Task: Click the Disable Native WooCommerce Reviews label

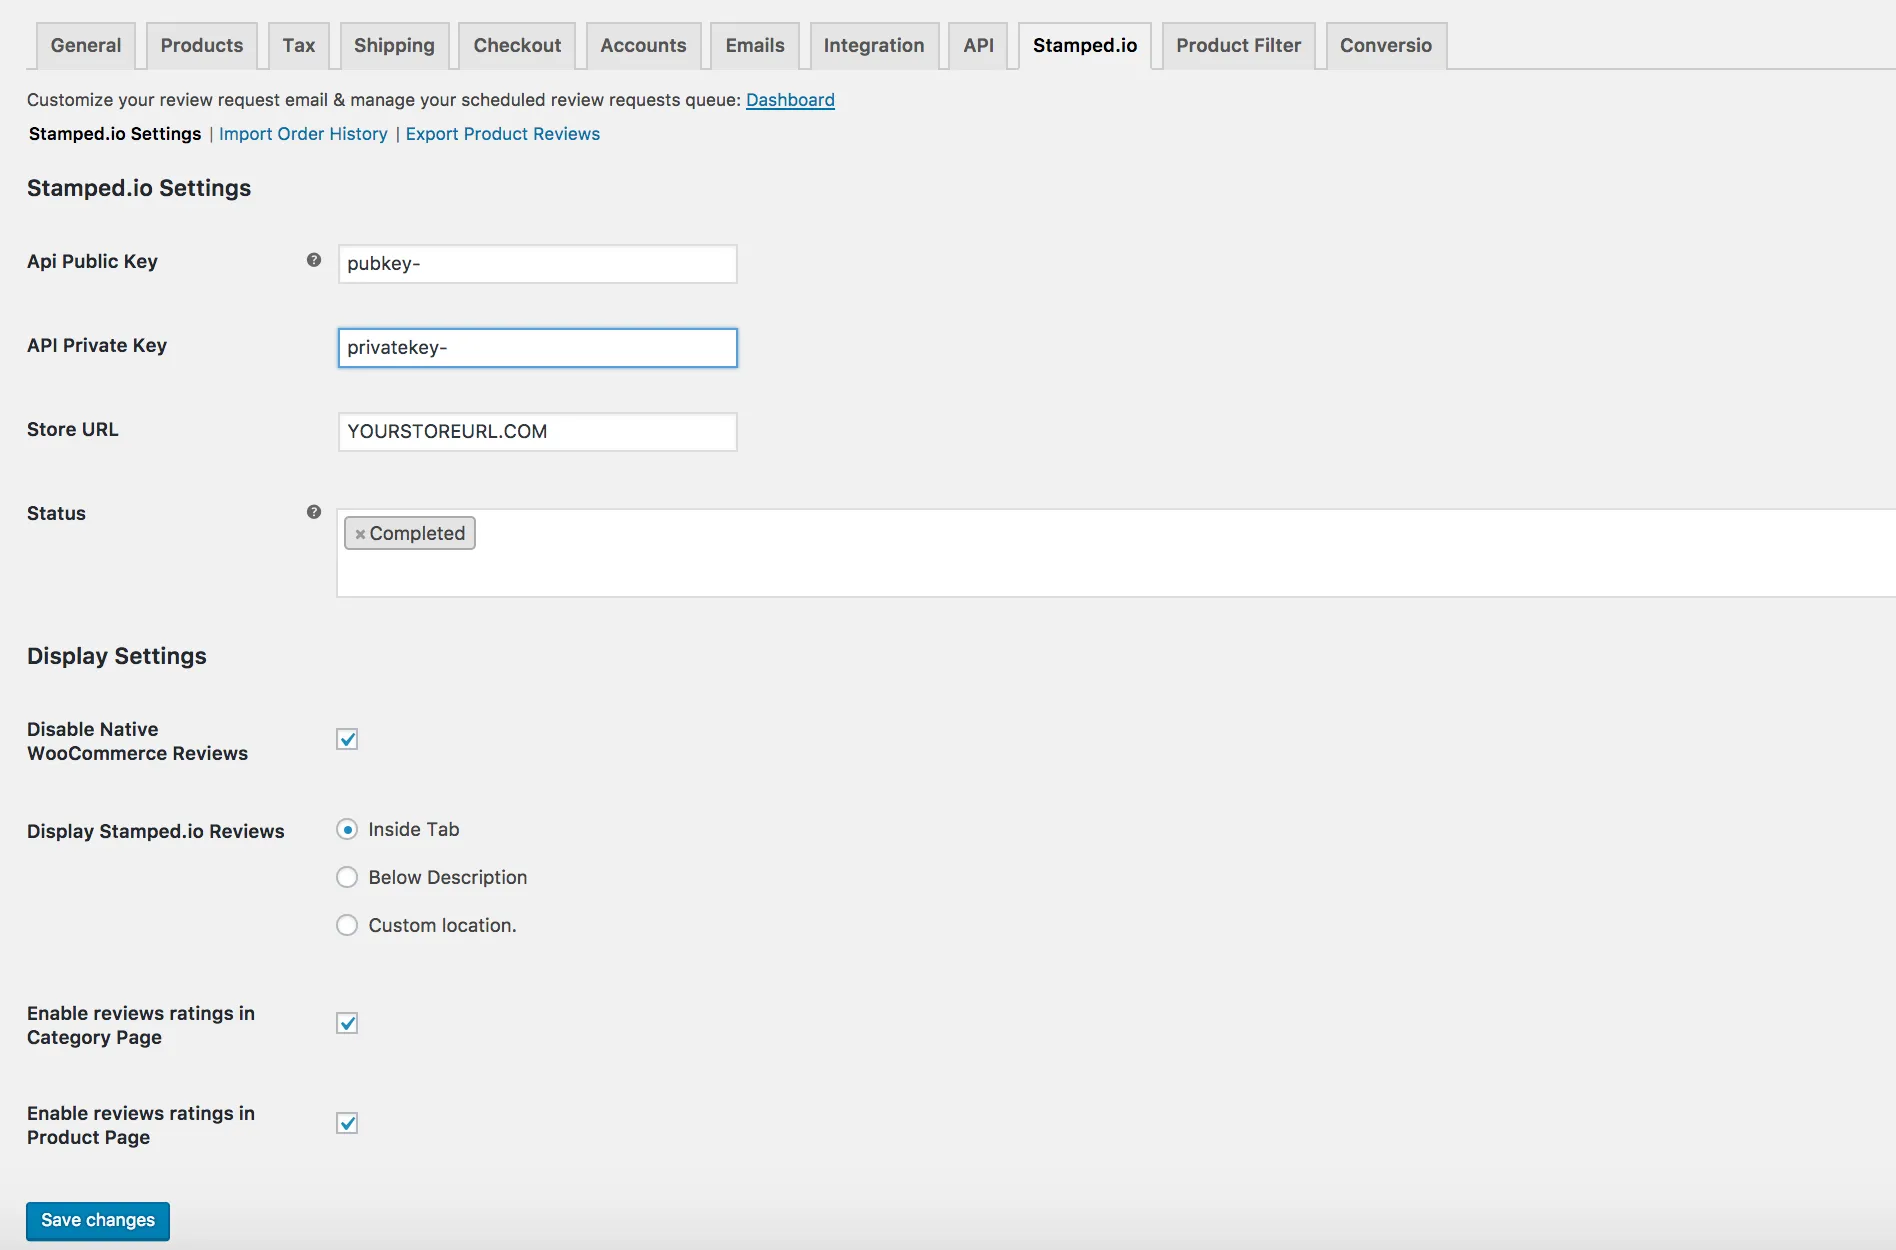Action: click(x=137, y=741)
